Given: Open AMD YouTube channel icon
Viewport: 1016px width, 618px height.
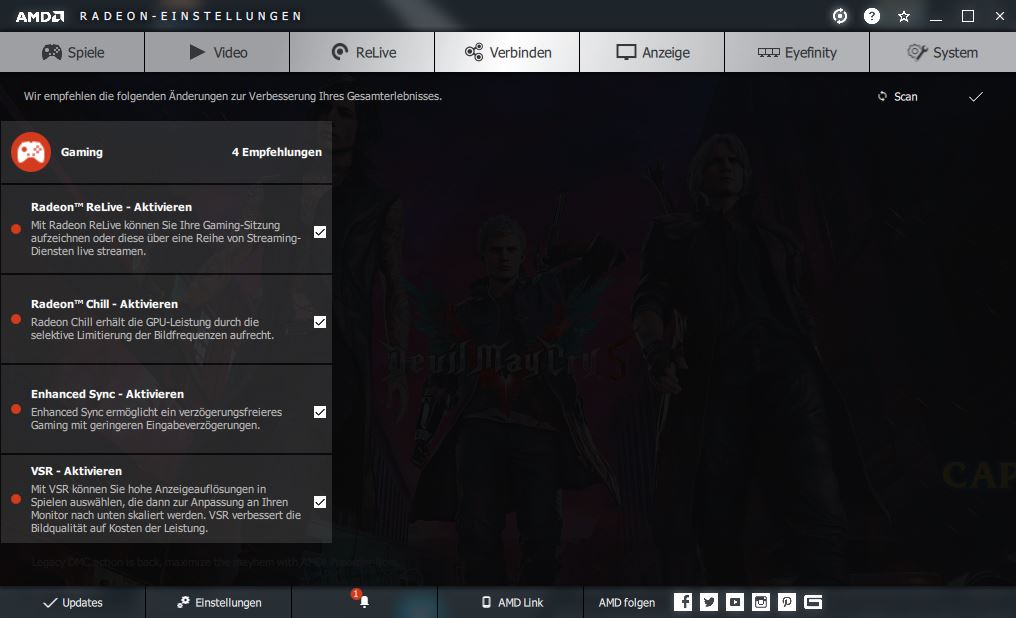Looking at the screenshot, I should click(735, 602).
